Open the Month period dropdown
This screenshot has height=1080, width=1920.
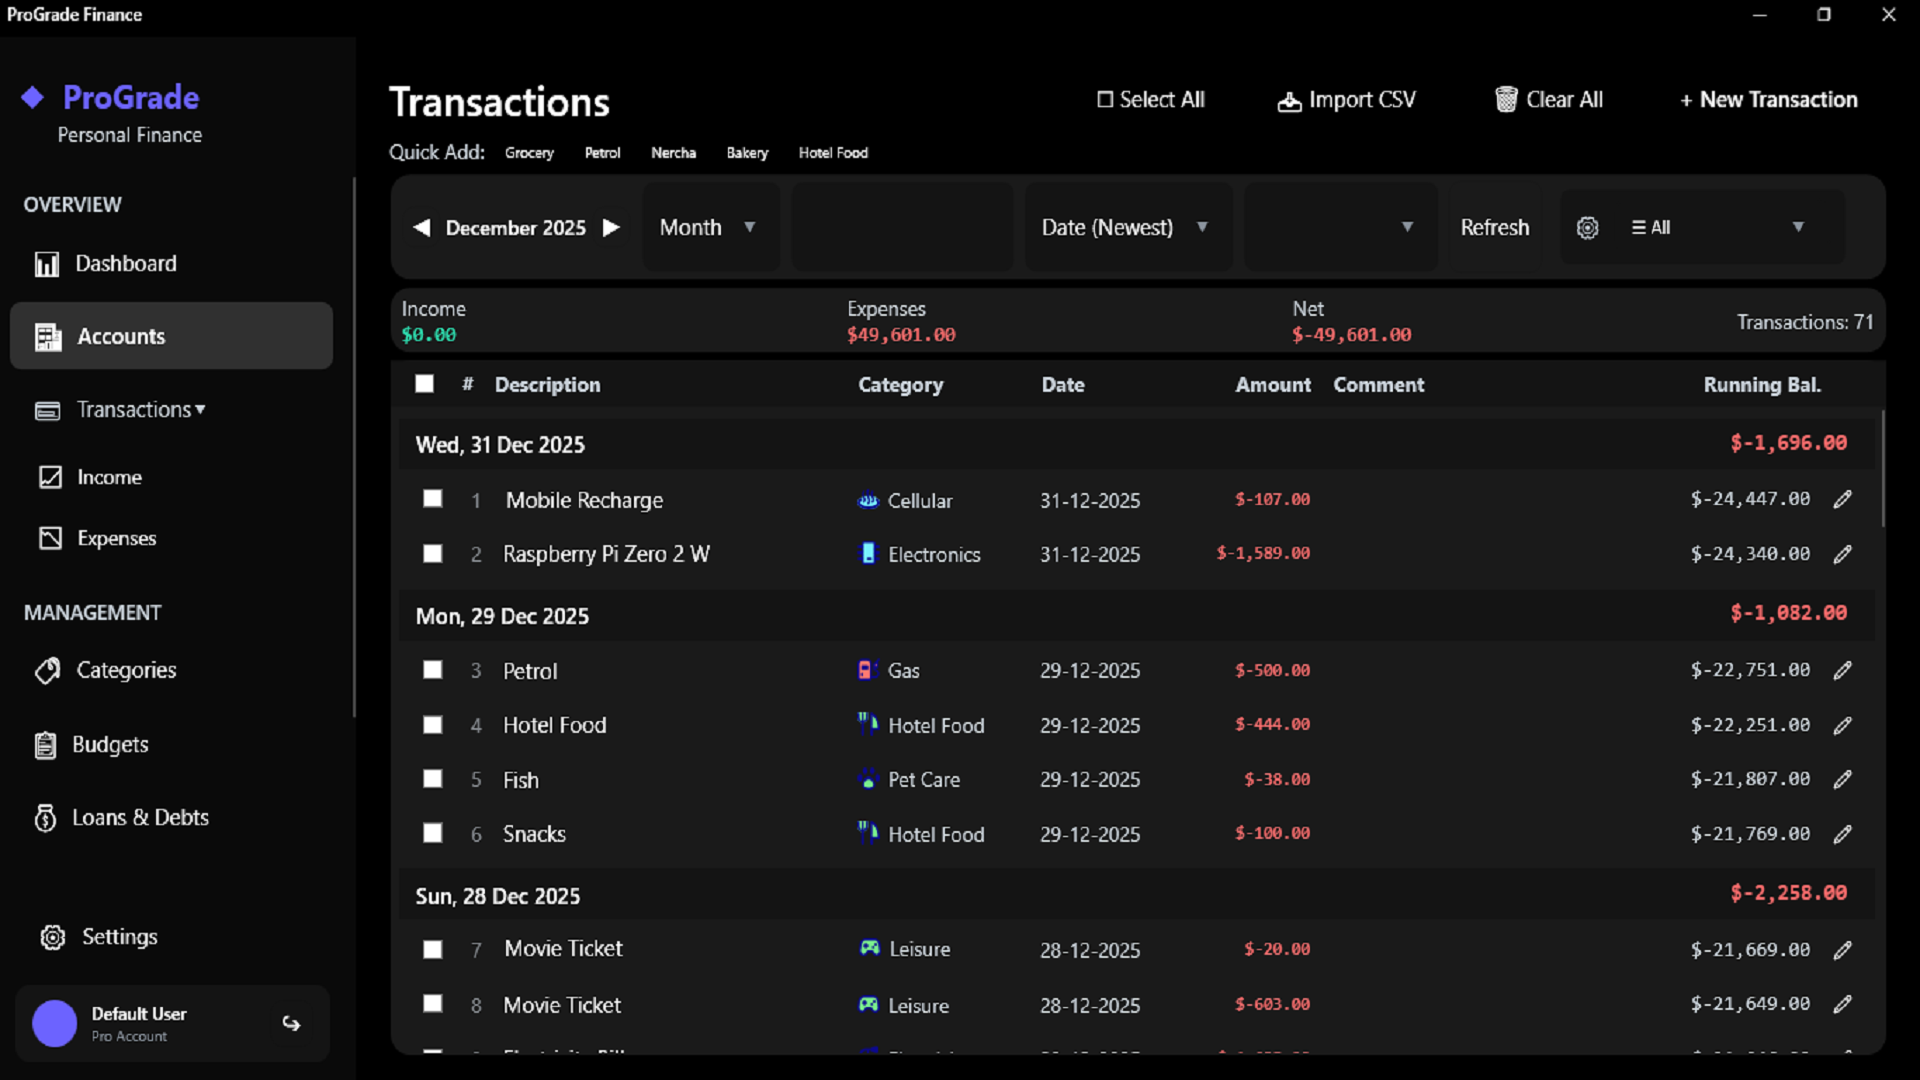click(x=708, y=228)
